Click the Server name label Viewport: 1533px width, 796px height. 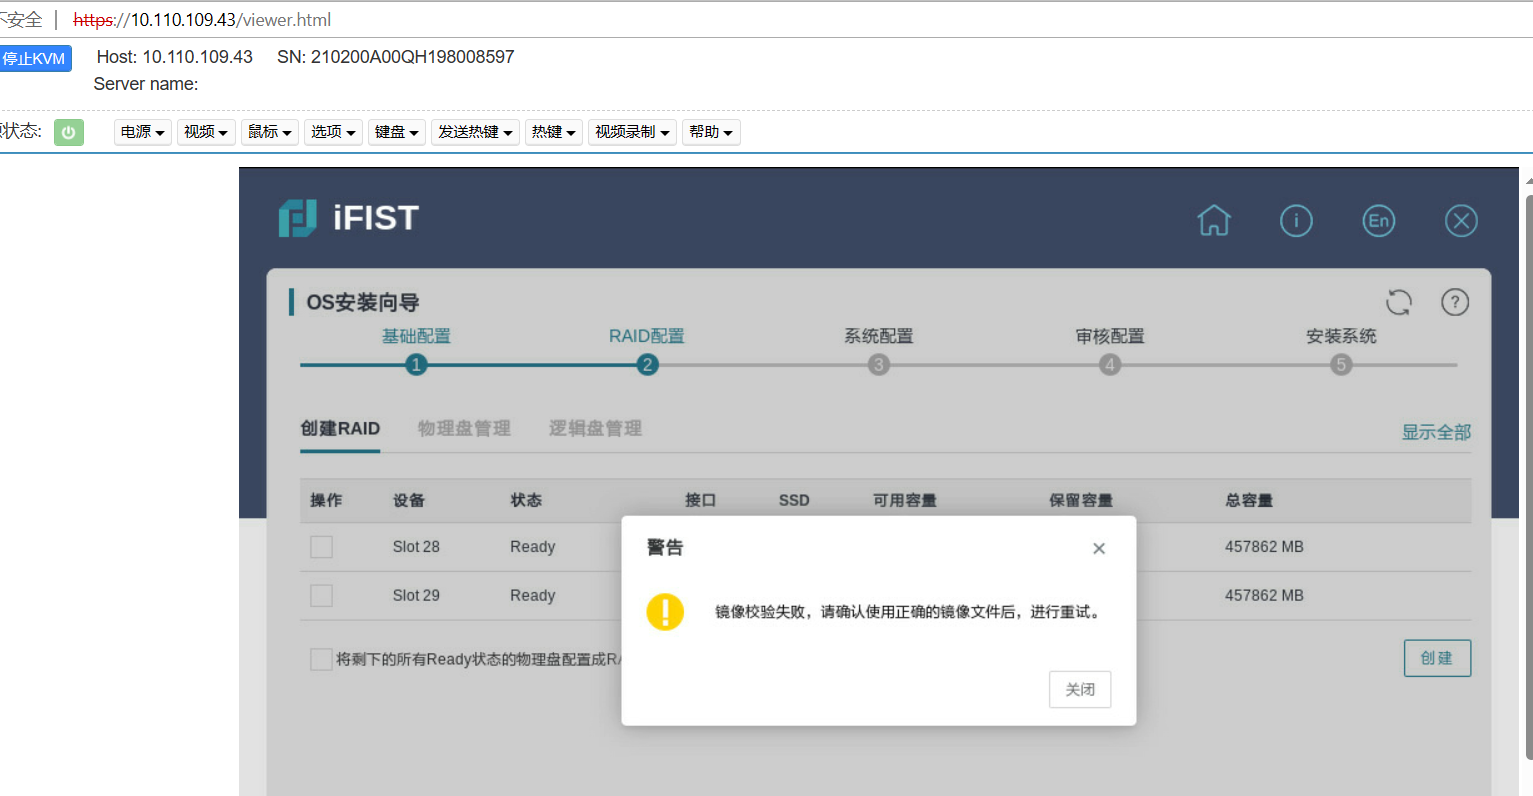tap(146, 84)
